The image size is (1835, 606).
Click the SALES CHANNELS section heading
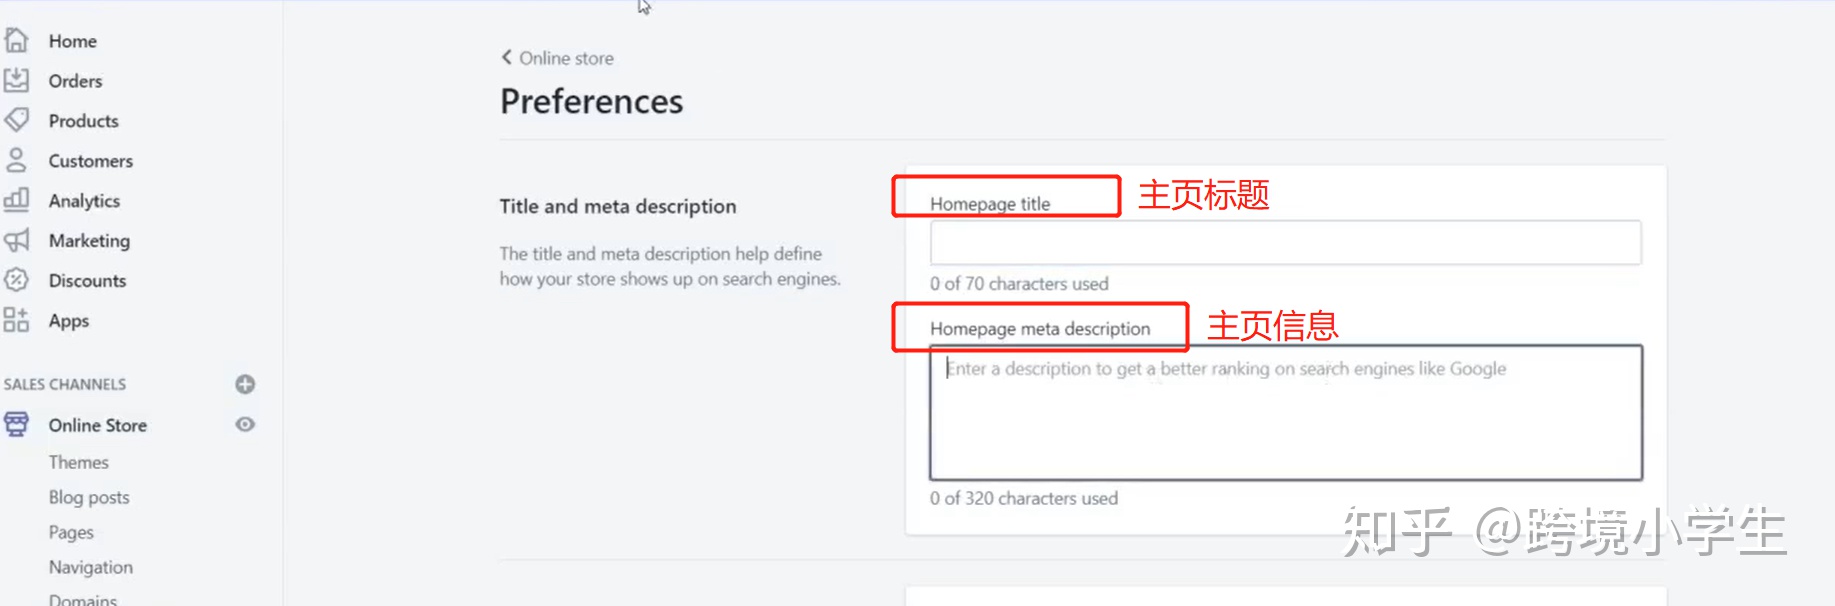pyautogui.click(x=65, y=384)
